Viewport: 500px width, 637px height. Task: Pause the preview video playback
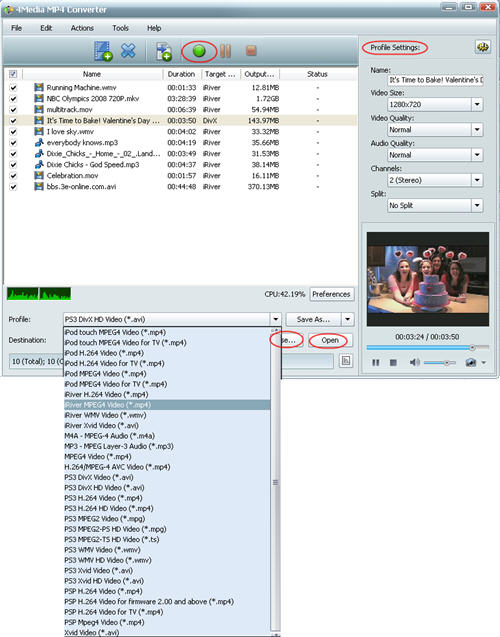[376, 362]
